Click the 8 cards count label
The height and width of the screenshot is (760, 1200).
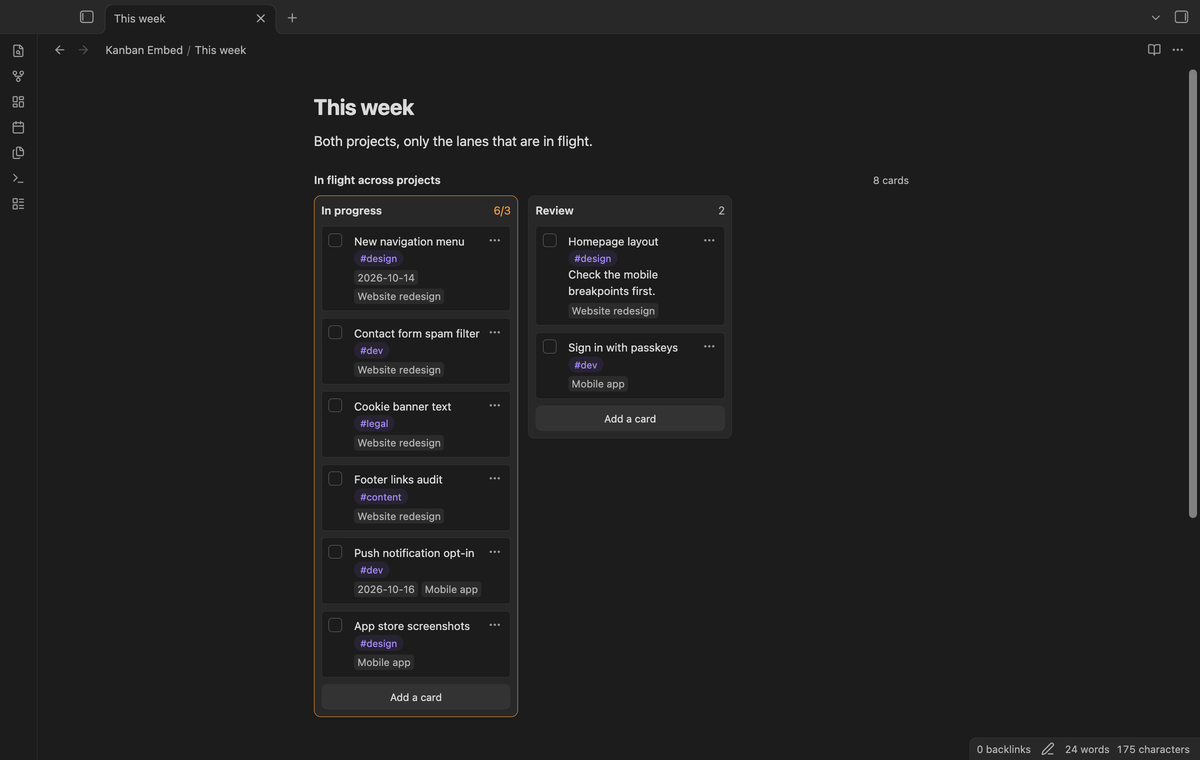point(891,181)
